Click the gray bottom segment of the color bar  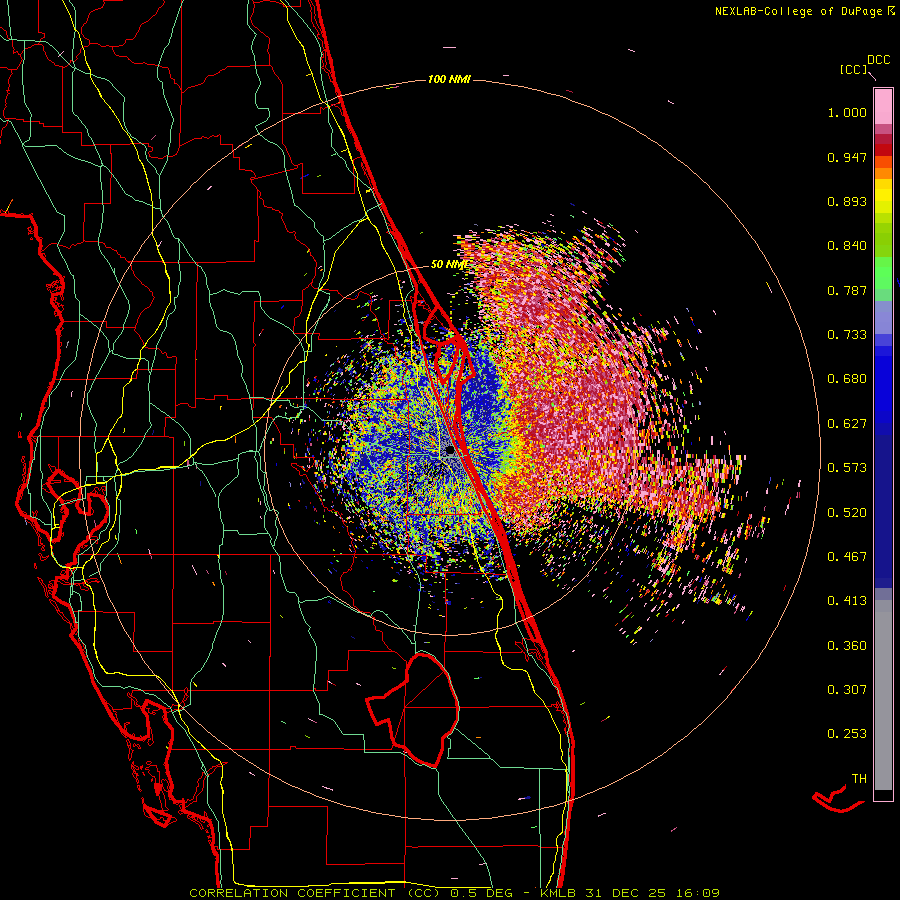[883, 695]
